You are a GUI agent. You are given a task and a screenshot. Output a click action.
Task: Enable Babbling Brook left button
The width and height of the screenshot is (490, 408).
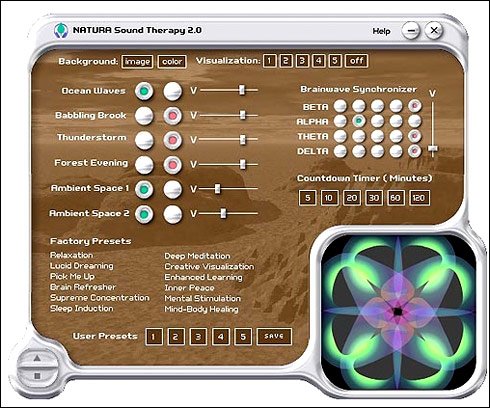pos(144,116)
